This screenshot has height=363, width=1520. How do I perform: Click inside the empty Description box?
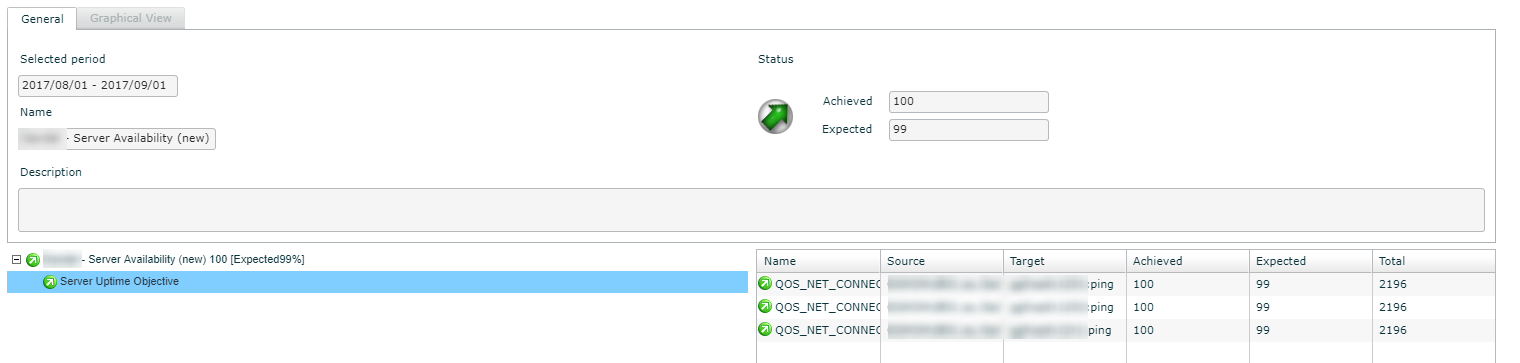(751, 210)
